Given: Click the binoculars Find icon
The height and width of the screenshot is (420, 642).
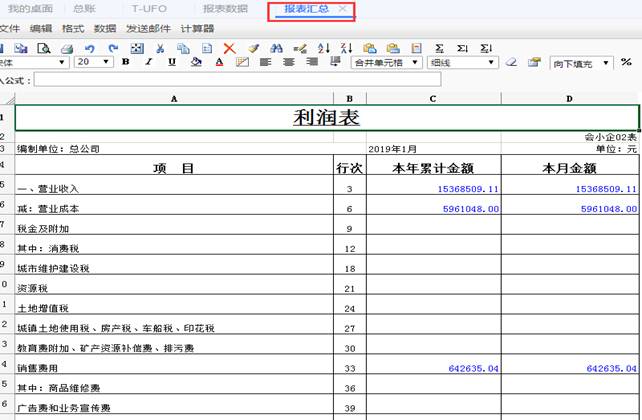Looking at the screenshot, I should (277, 47).
